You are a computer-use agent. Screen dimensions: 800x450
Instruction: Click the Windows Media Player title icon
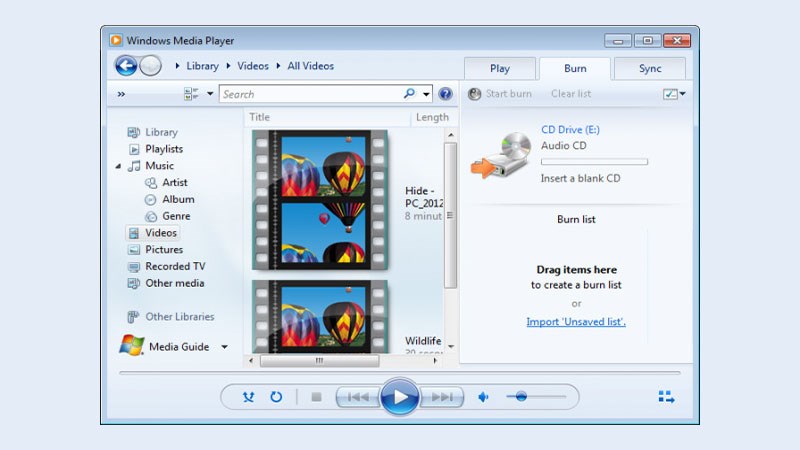116,40
